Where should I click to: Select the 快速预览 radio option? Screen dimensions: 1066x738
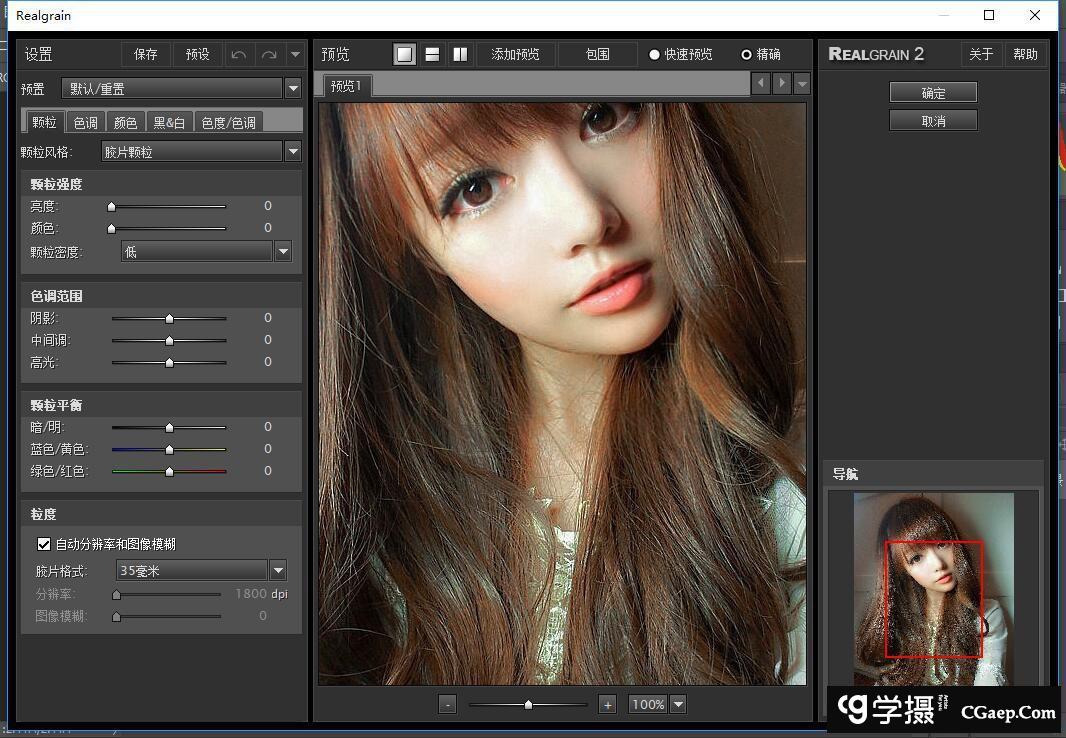point(655,54)
